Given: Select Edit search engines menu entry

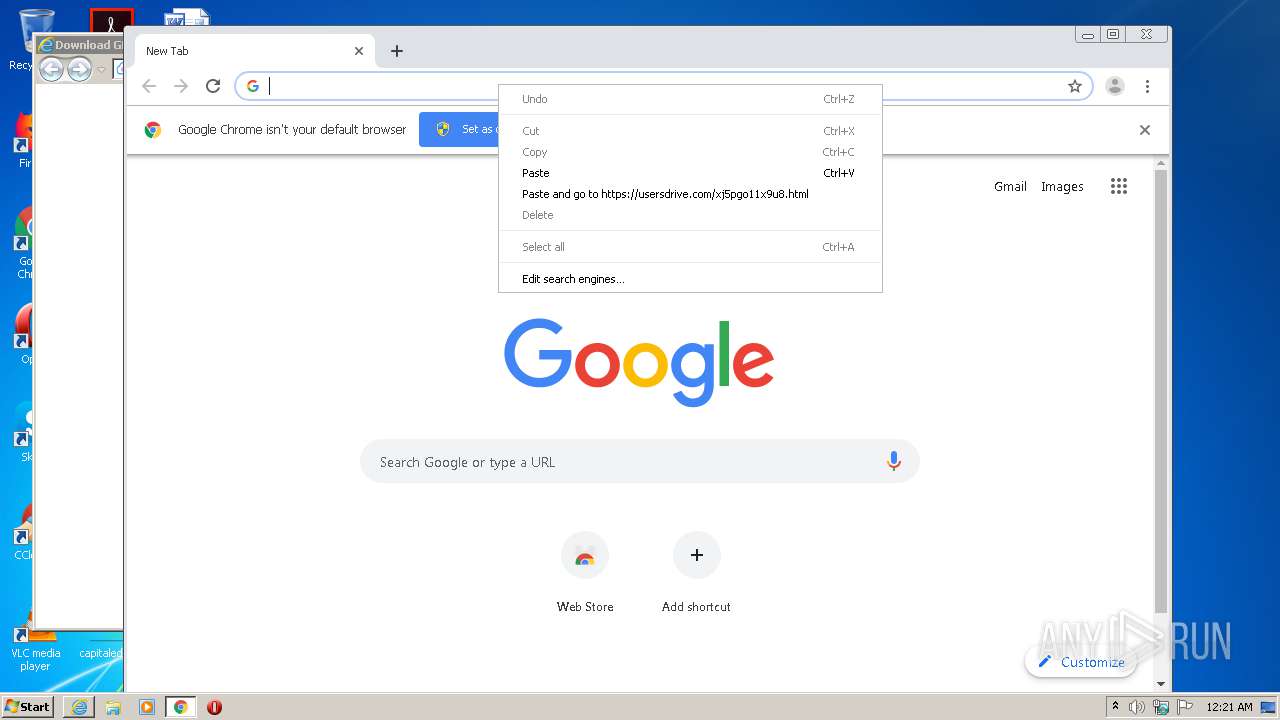Looking at the screenshot, I should 690,279.
